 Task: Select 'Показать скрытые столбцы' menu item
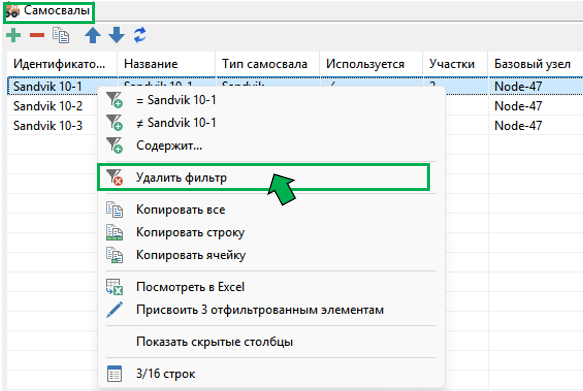[x=271, y=342]
